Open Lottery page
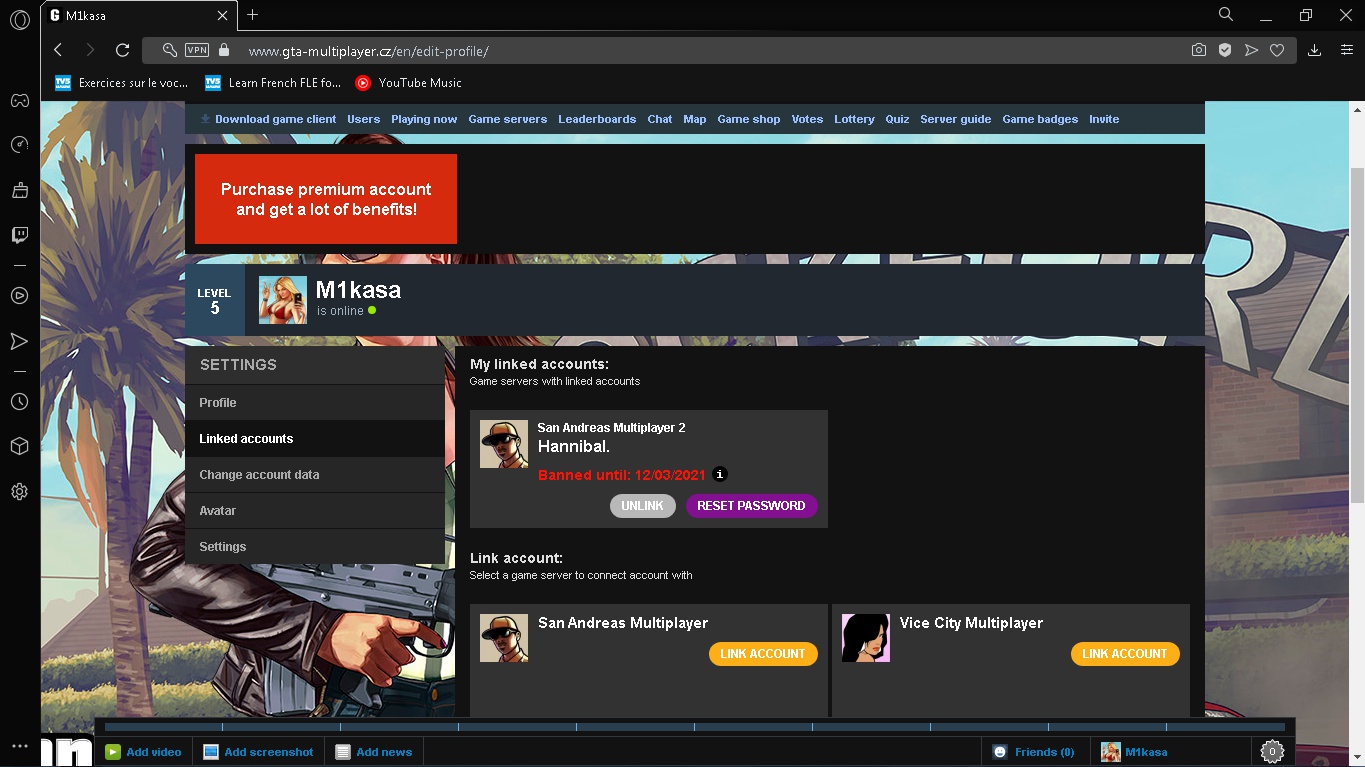 point(854,119)
